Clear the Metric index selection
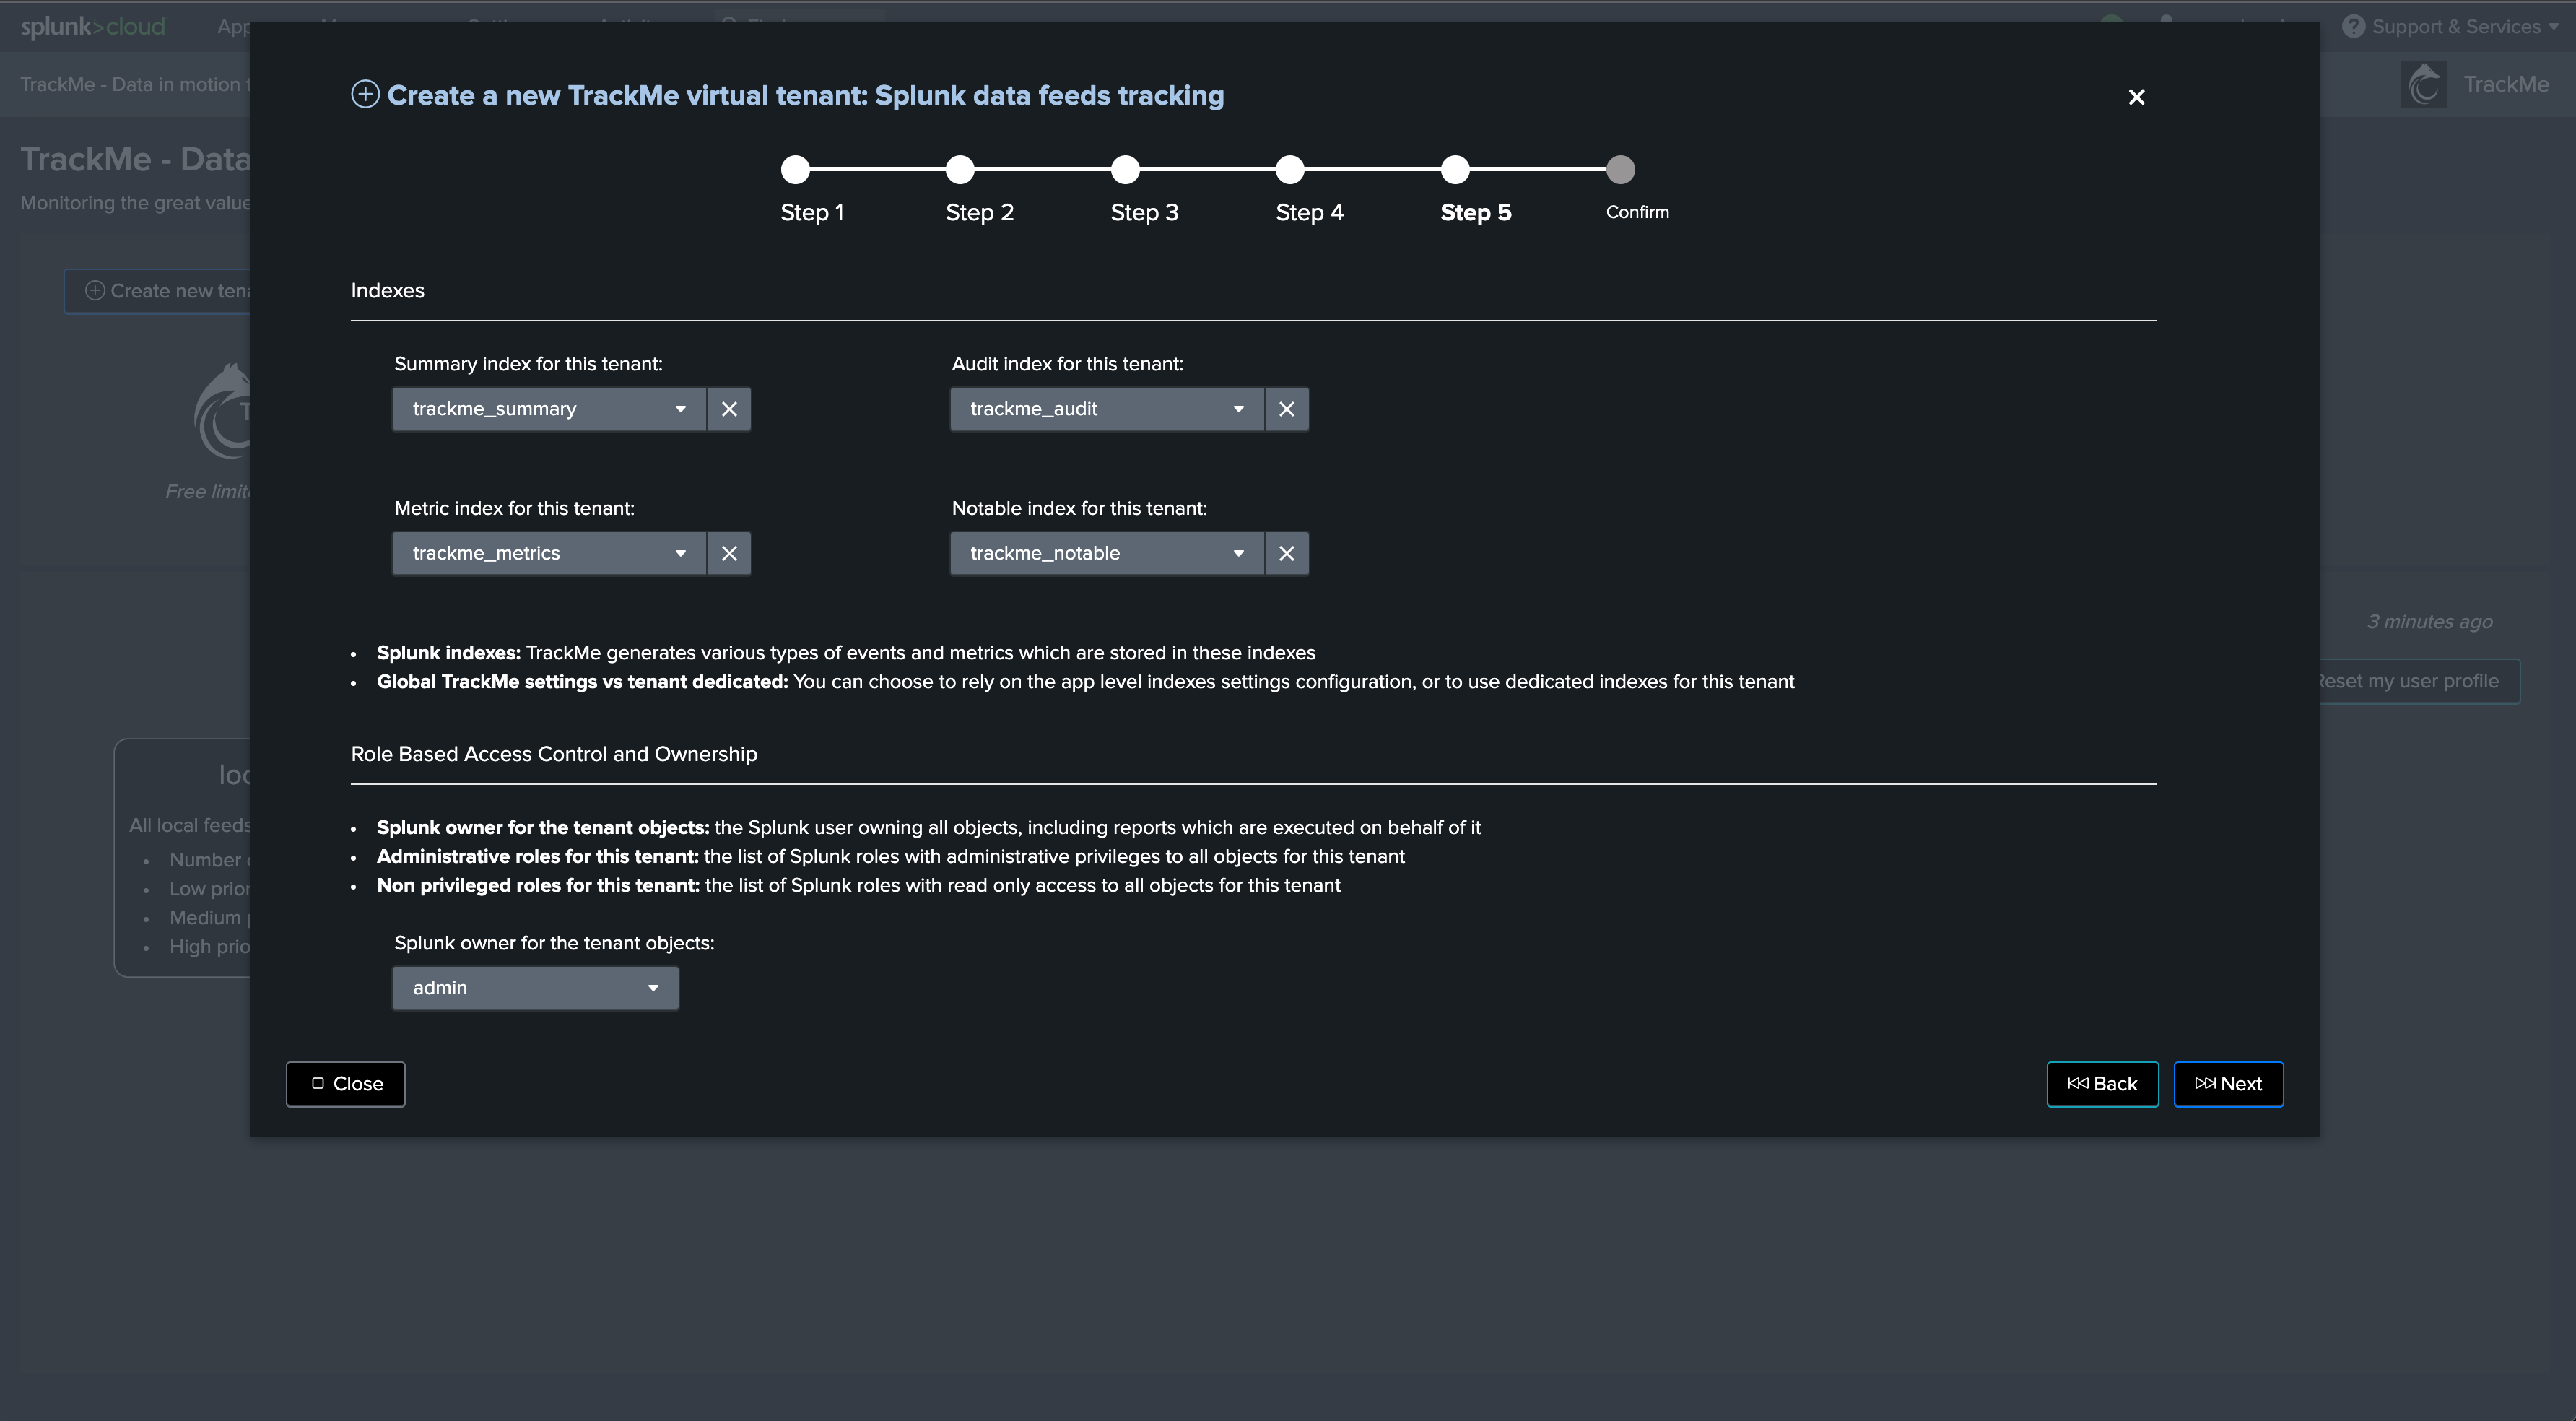This screenshot has height=1421, width=2576. [729, 553]
